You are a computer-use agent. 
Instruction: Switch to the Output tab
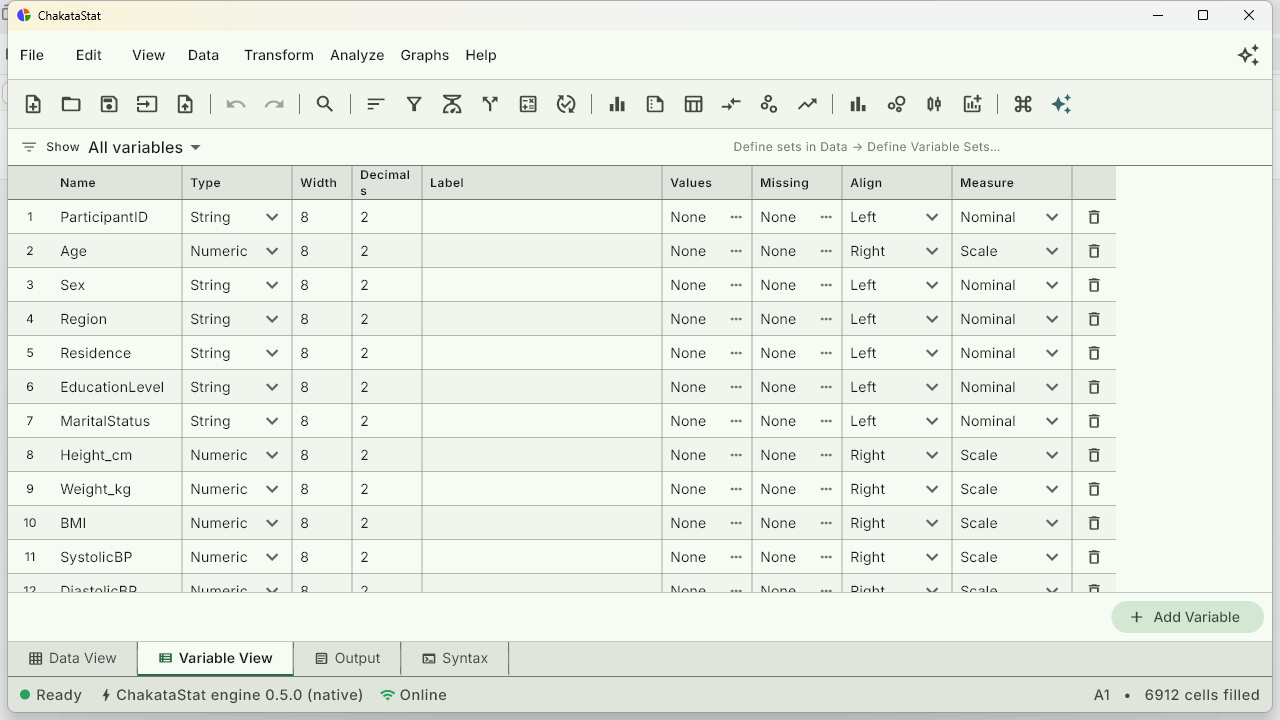(347, 658)
